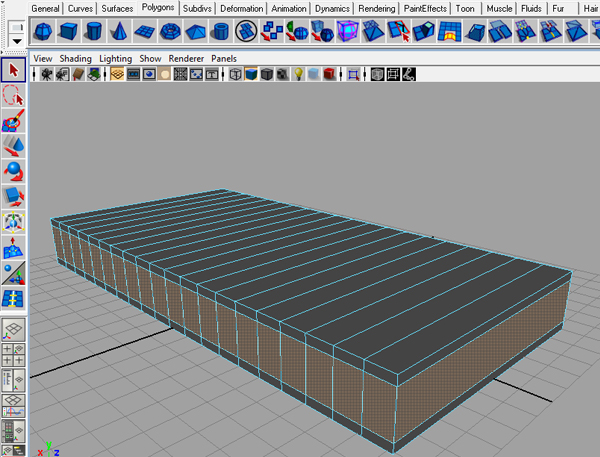
Task: Click the single perspective layout button
Action: pos(14,331)
